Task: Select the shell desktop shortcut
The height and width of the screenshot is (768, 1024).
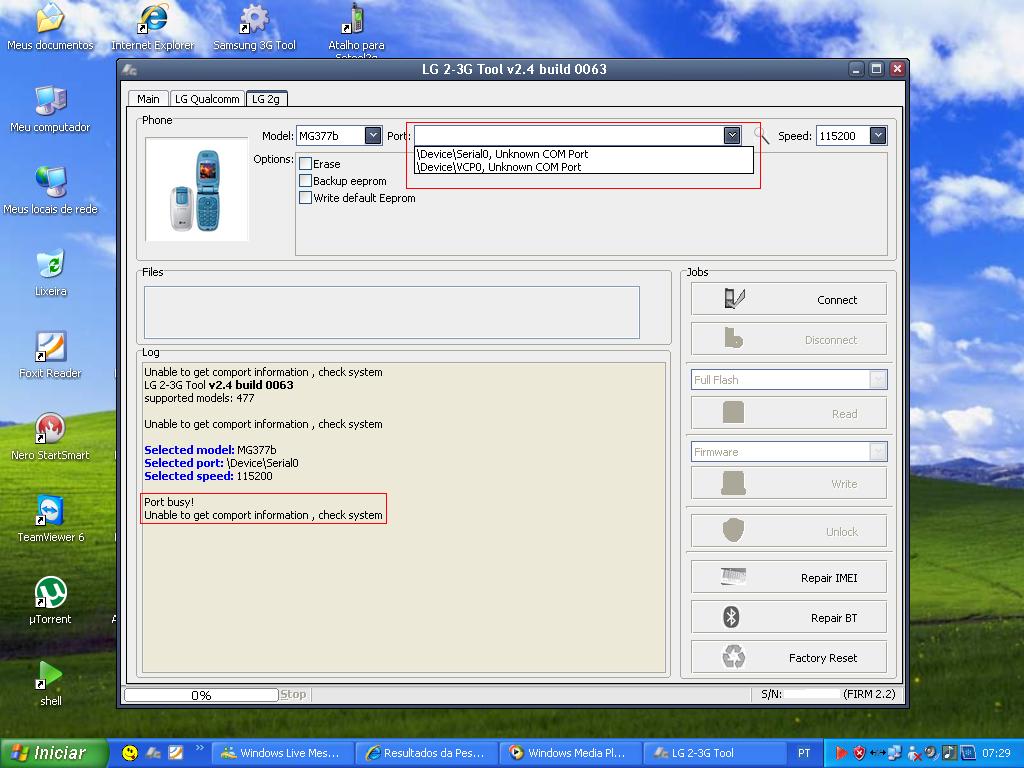Action: [x=50, y=683]
